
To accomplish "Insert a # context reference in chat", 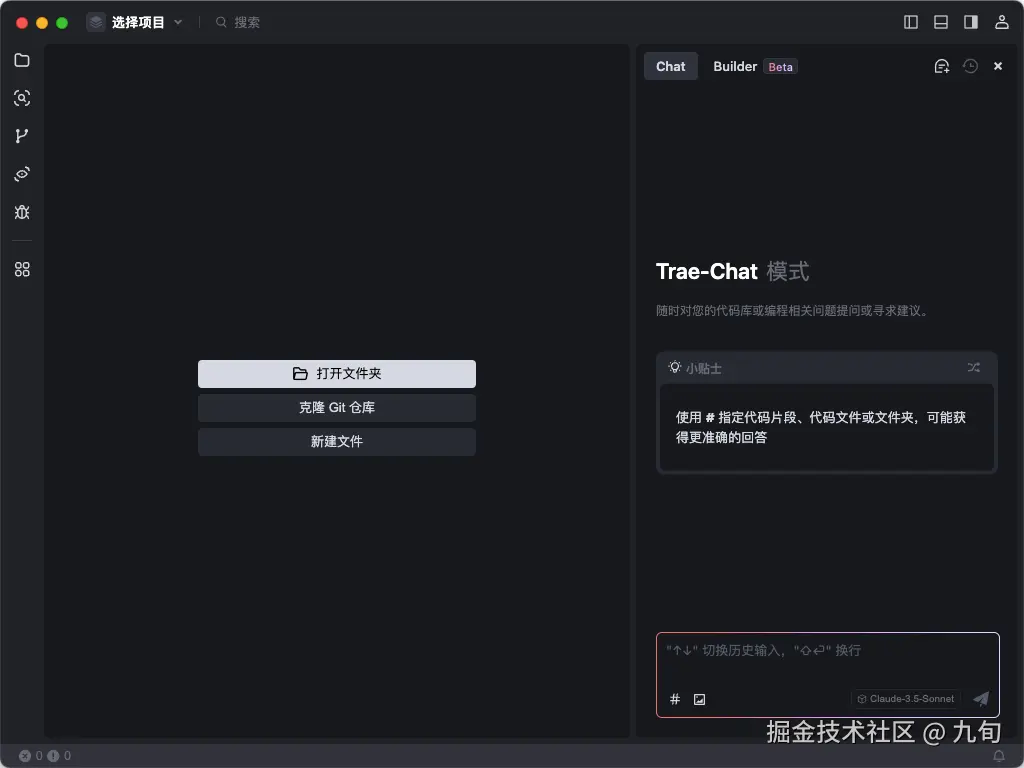I will [675, 699].
